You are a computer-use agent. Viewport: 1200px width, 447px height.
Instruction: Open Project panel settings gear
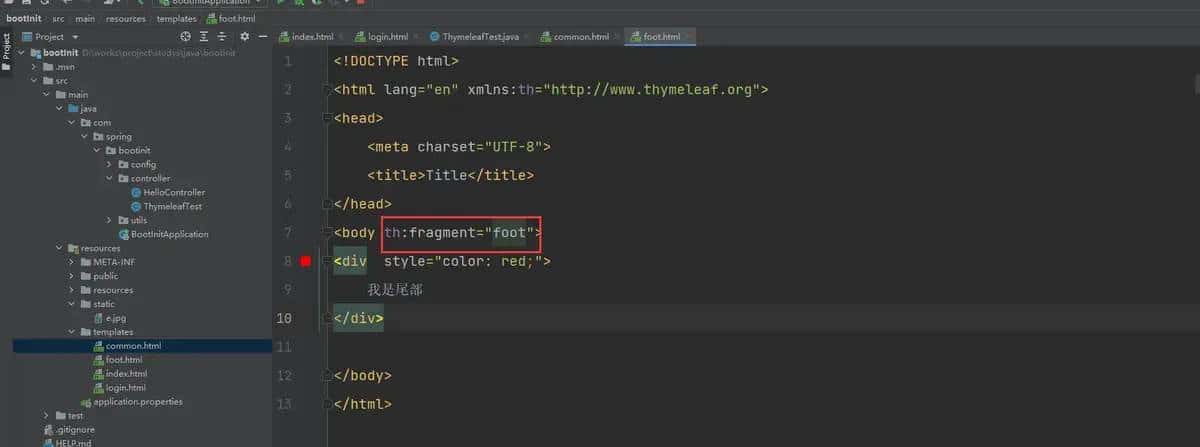(246, 37)
